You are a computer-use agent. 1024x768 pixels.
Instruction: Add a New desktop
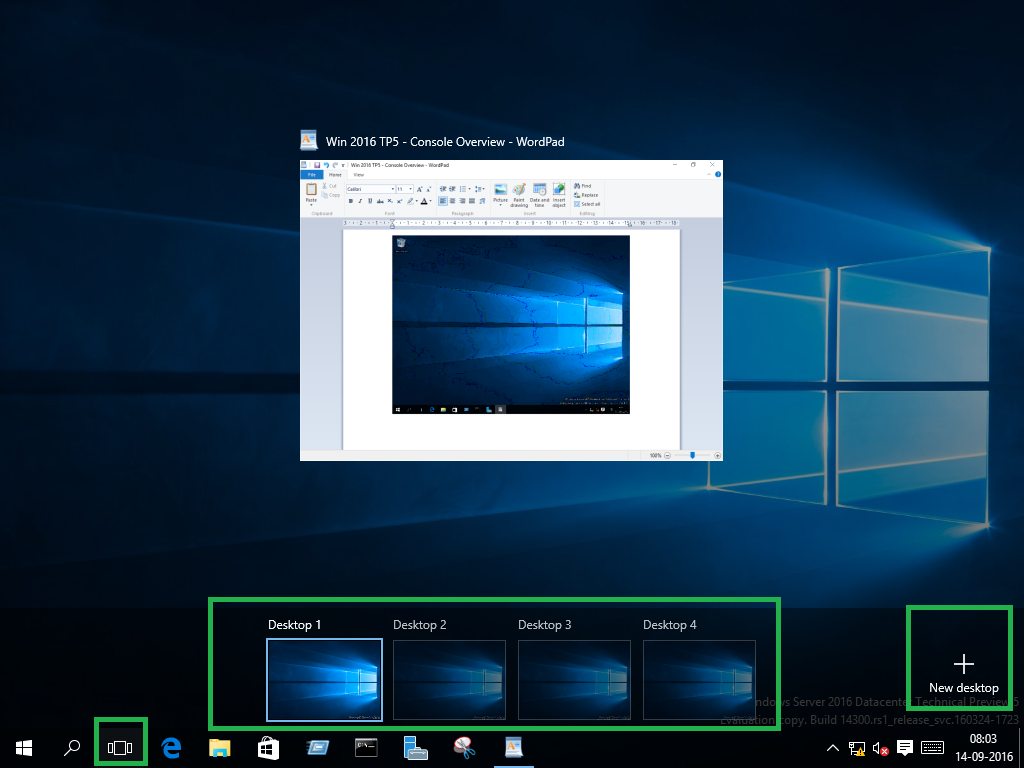[x=963, y=674]
